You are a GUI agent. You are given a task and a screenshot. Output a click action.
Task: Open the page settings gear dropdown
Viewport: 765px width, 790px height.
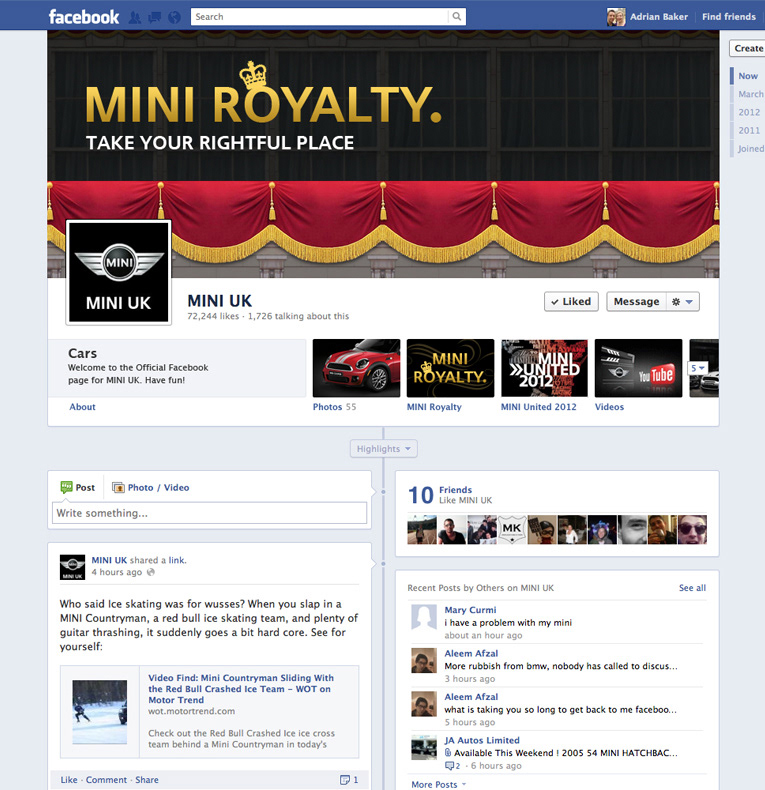point(683,302)
